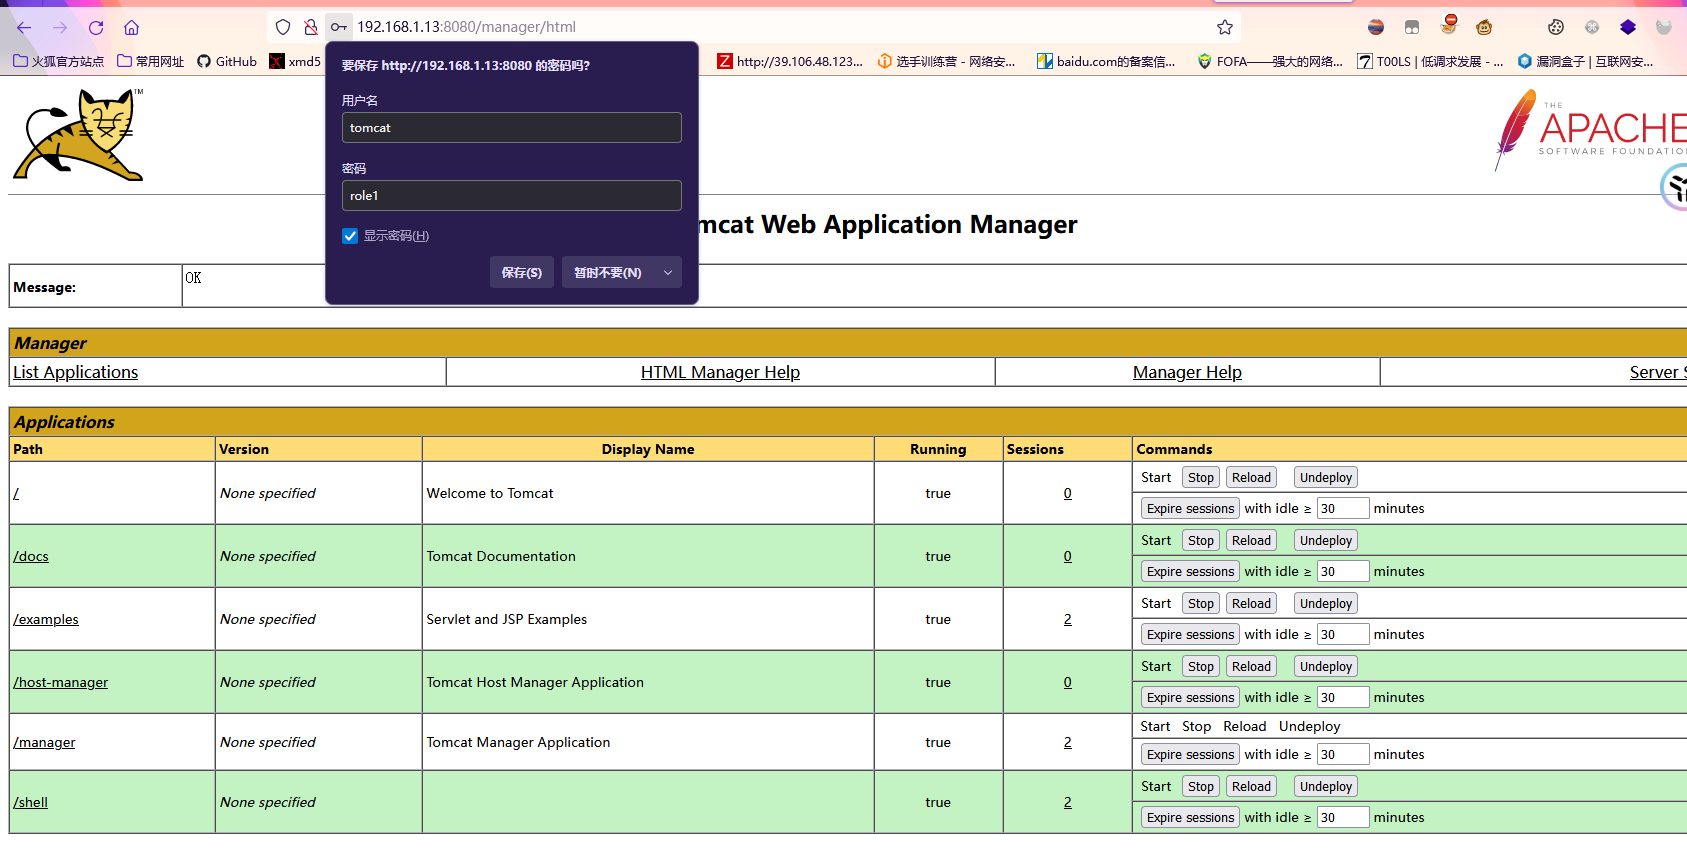Screen dimensions: 1687x853
Task: Reload the current page
Action: 96,27
